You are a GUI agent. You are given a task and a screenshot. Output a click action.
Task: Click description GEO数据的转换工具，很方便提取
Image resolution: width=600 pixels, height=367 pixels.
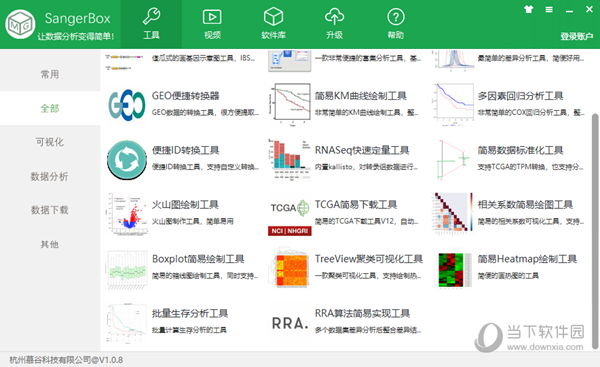click(205, 113)
